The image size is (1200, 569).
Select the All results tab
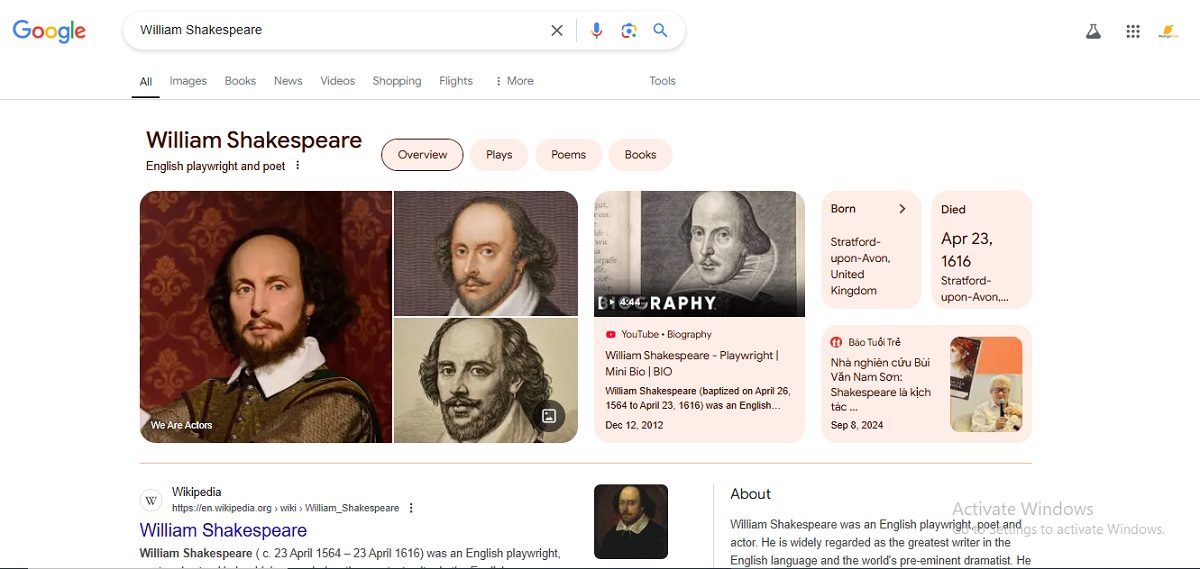[x=146, y=82]
